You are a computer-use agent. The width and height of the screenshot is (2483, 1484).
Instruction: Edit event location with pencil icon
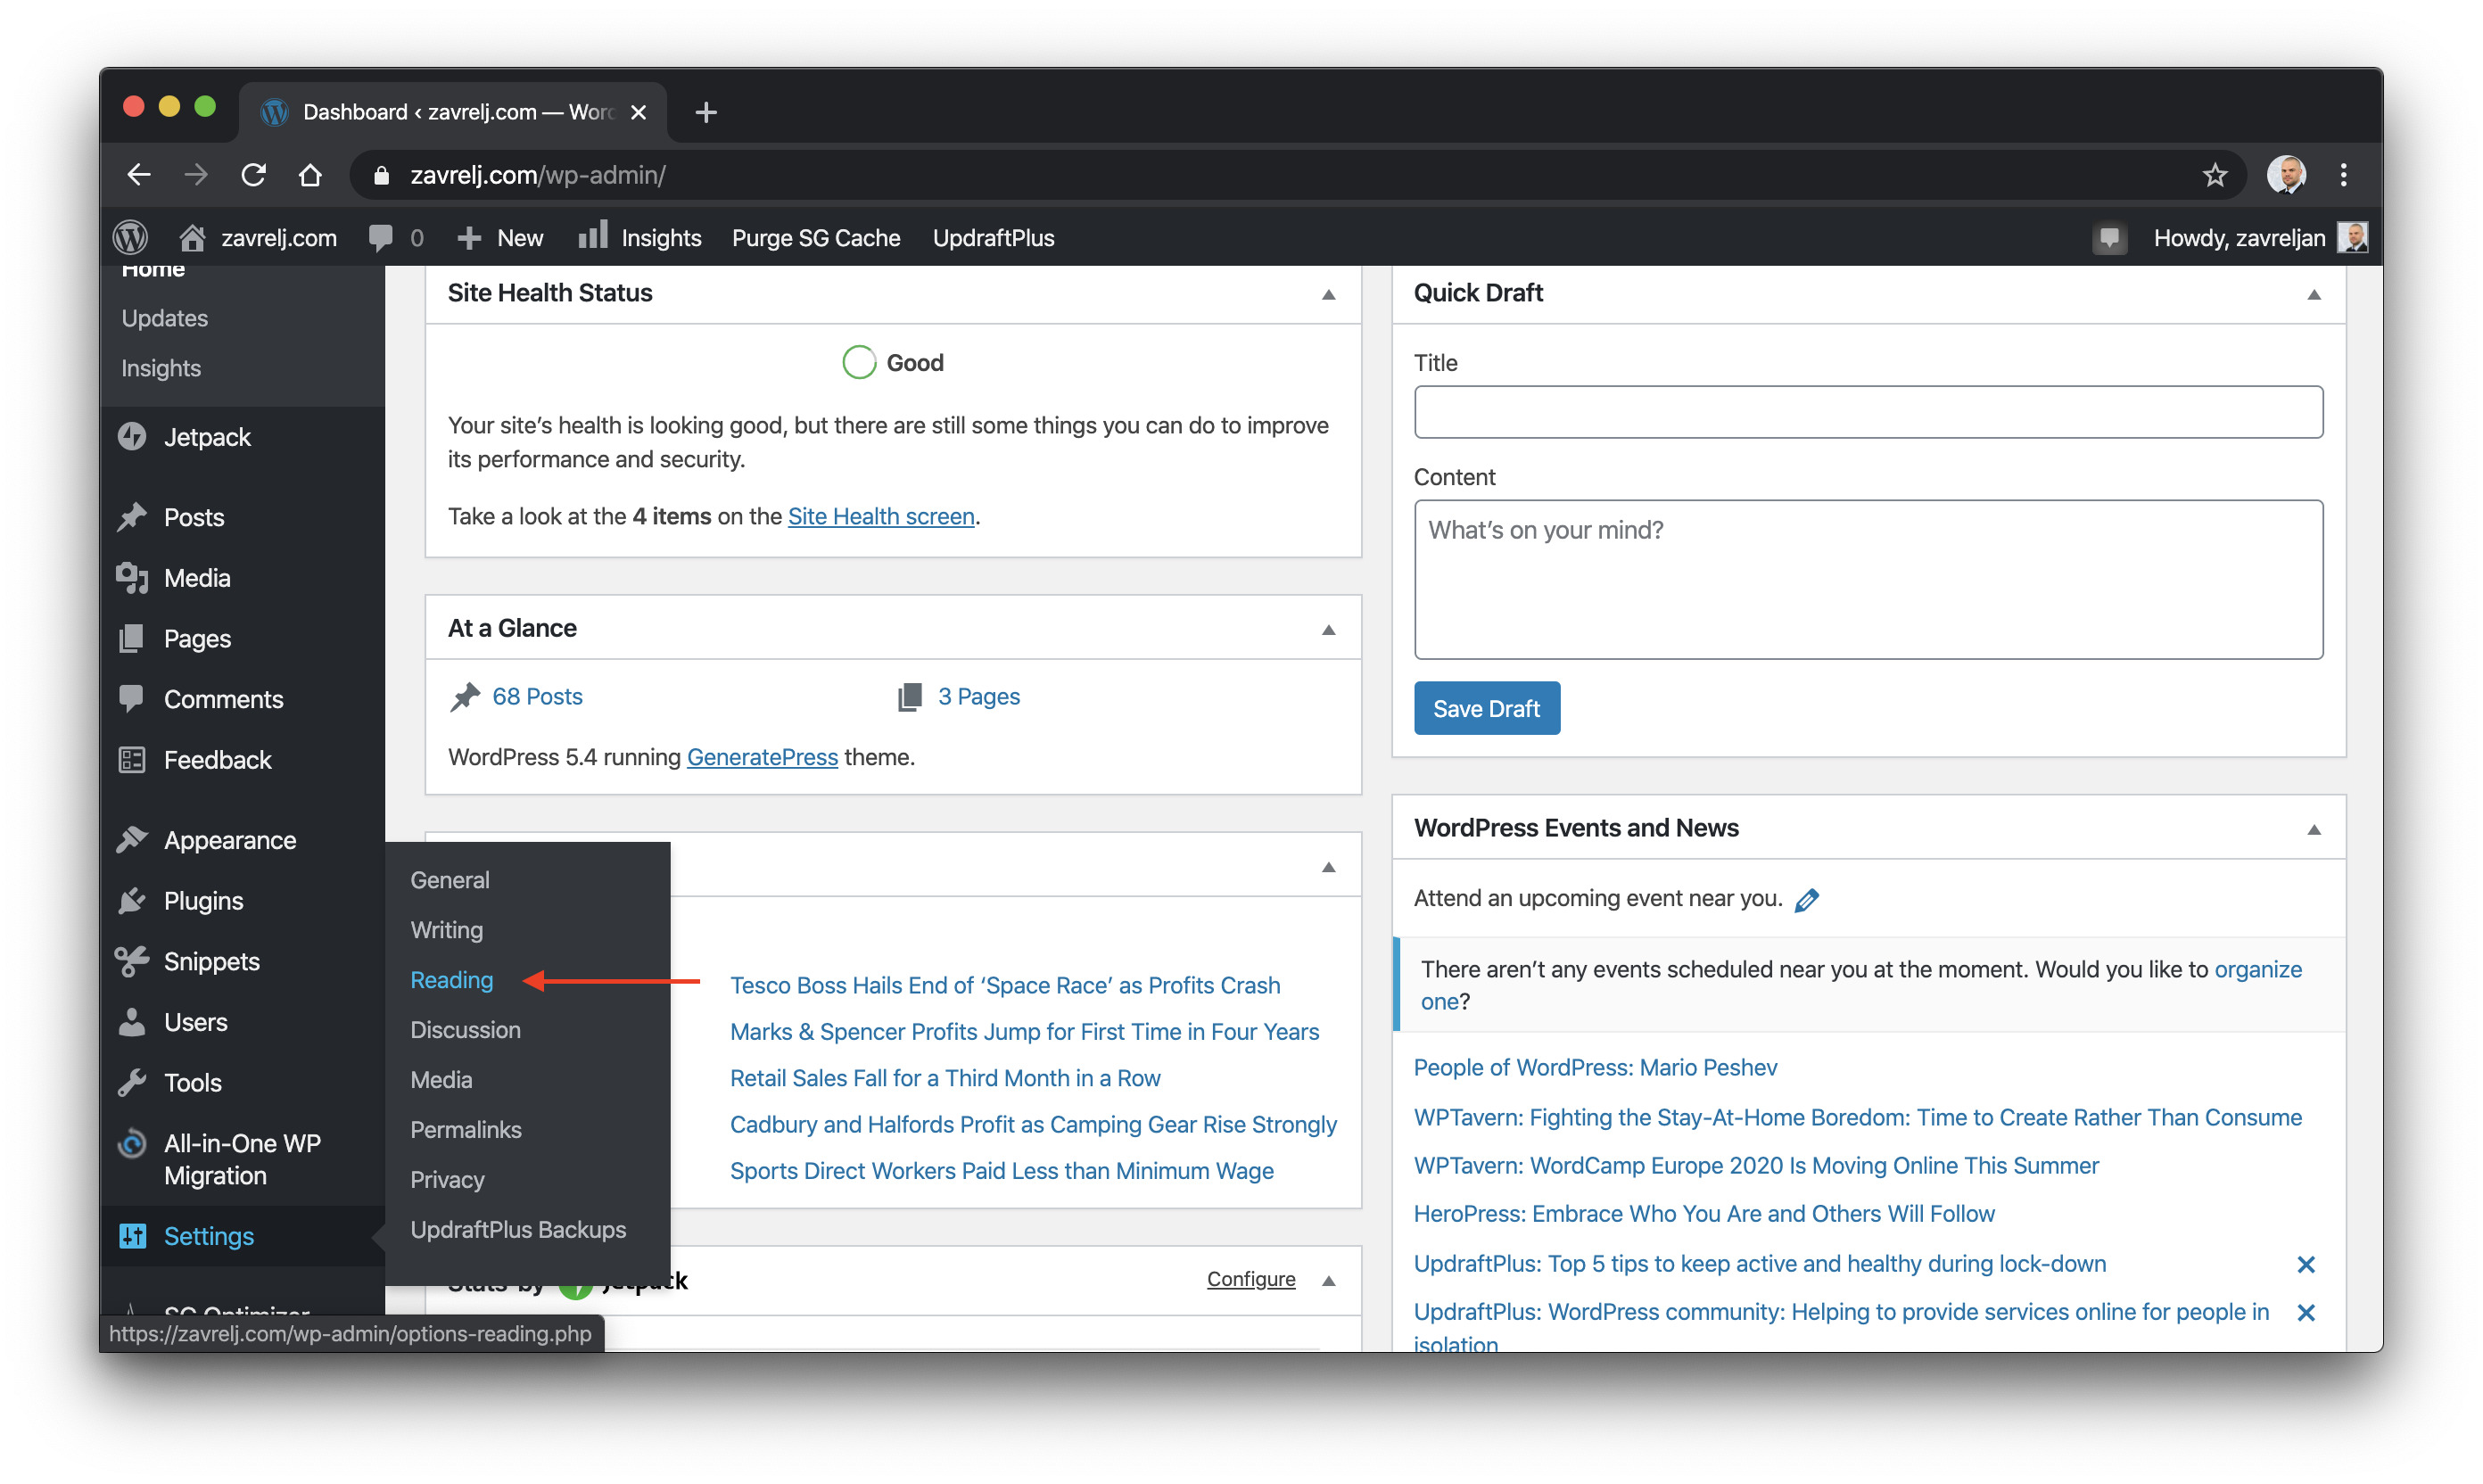(x=1806, y=900)
